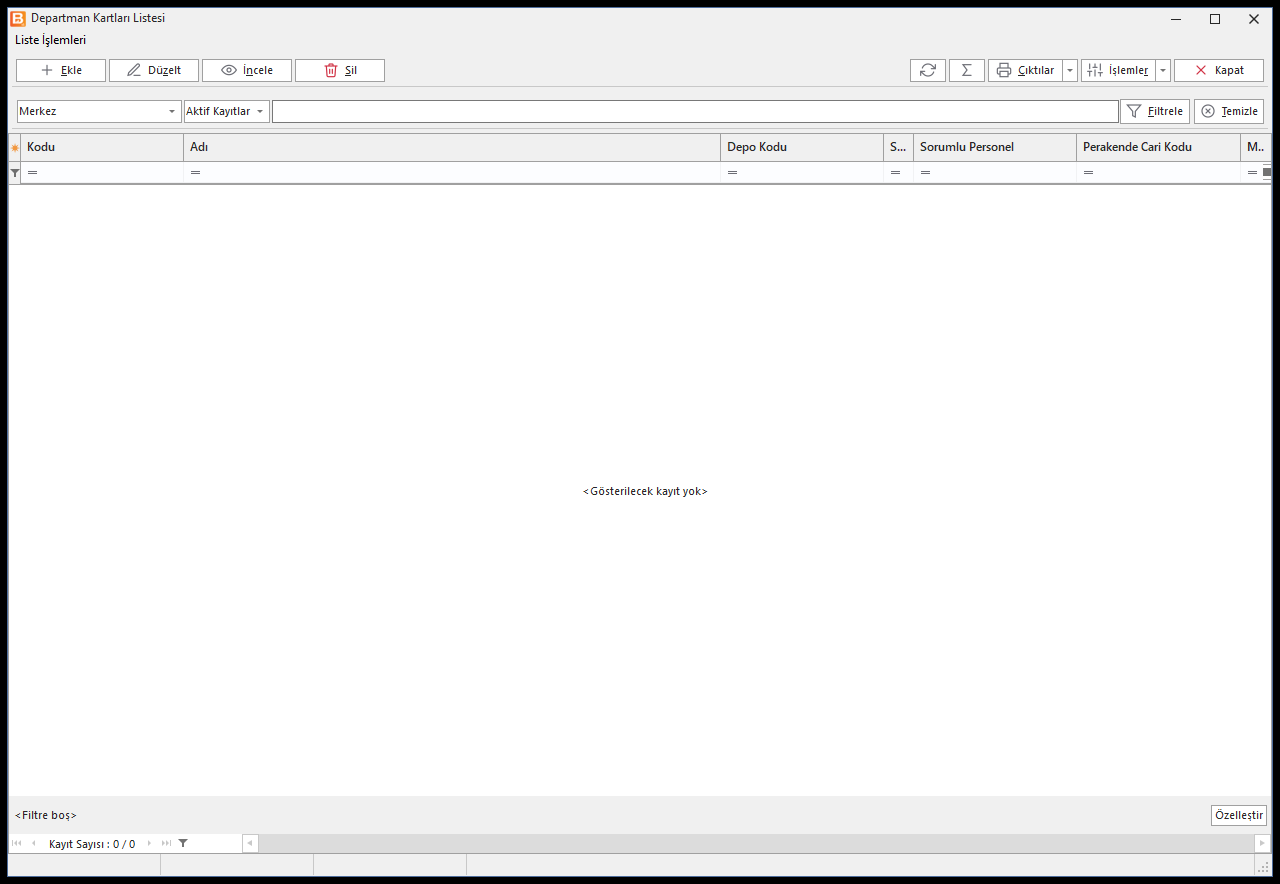Image resolution: width=1280 pixels, height=884 pixels.
Task: Go to the first record using navigator
Action: tap(16, 844)
